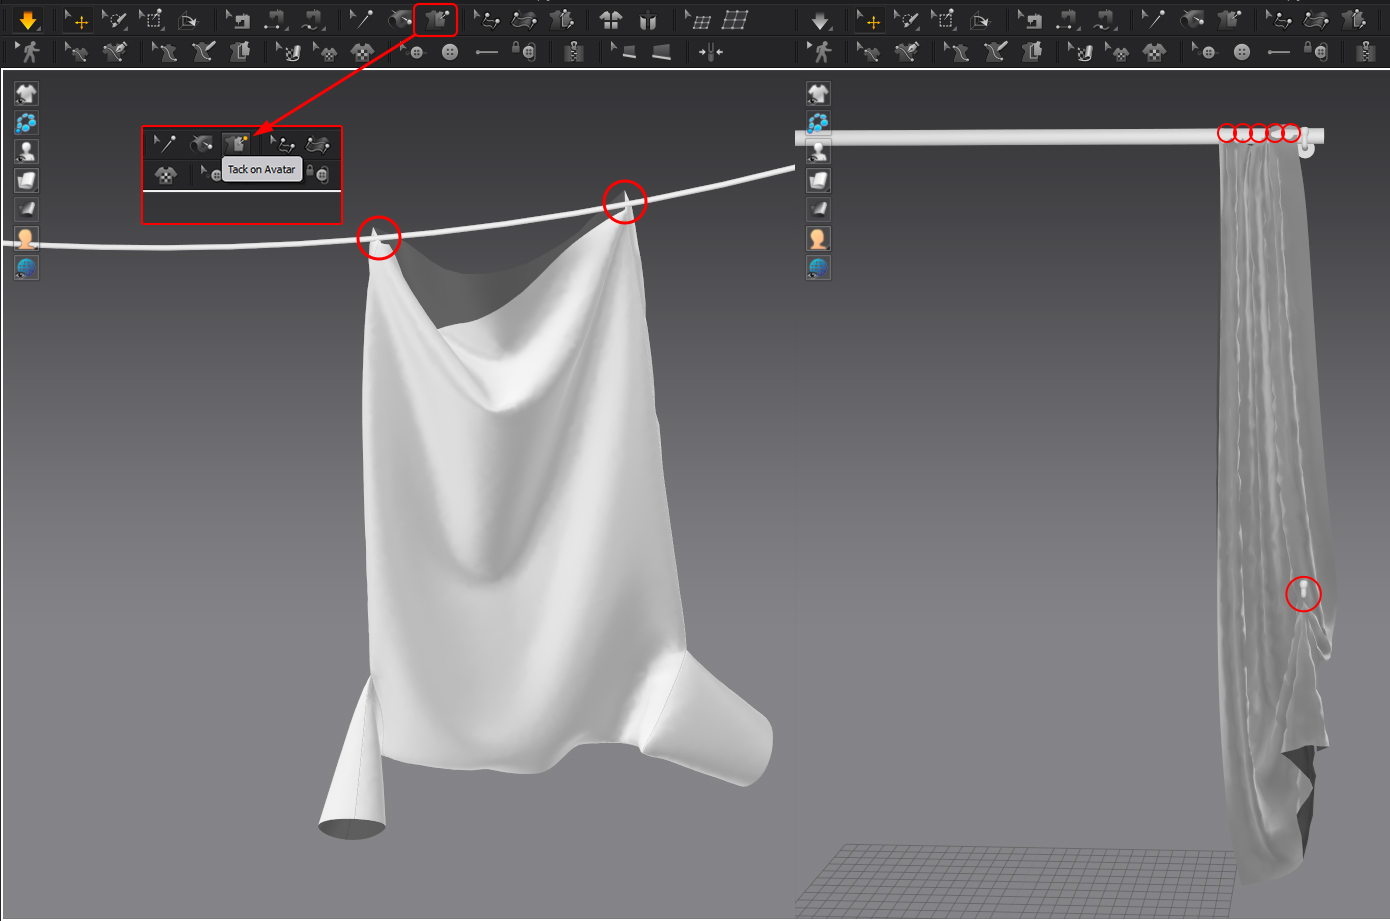Select the Zipper tool in left toolbar
The image size is (1390, 921).
pos(574,52)
